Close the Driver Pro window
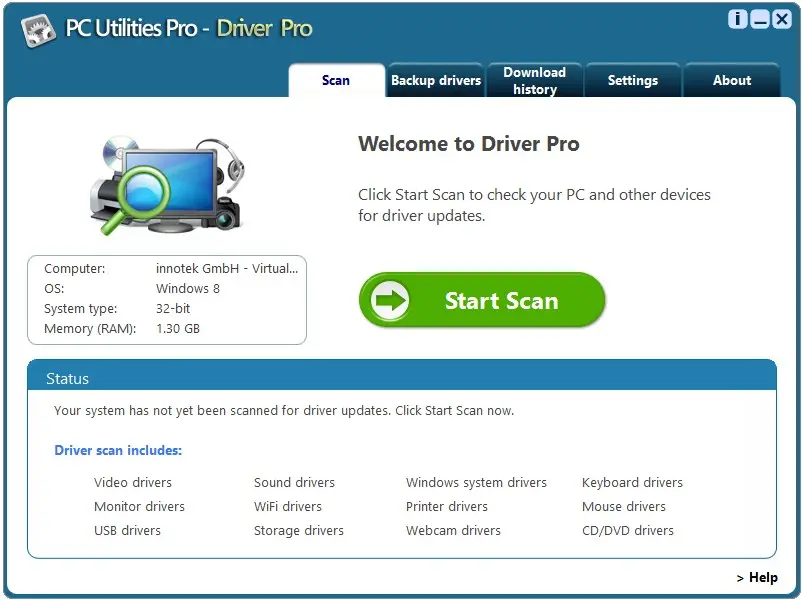This screenshot has height=600, width=802. pyautogui.click(x=782, y=19)
